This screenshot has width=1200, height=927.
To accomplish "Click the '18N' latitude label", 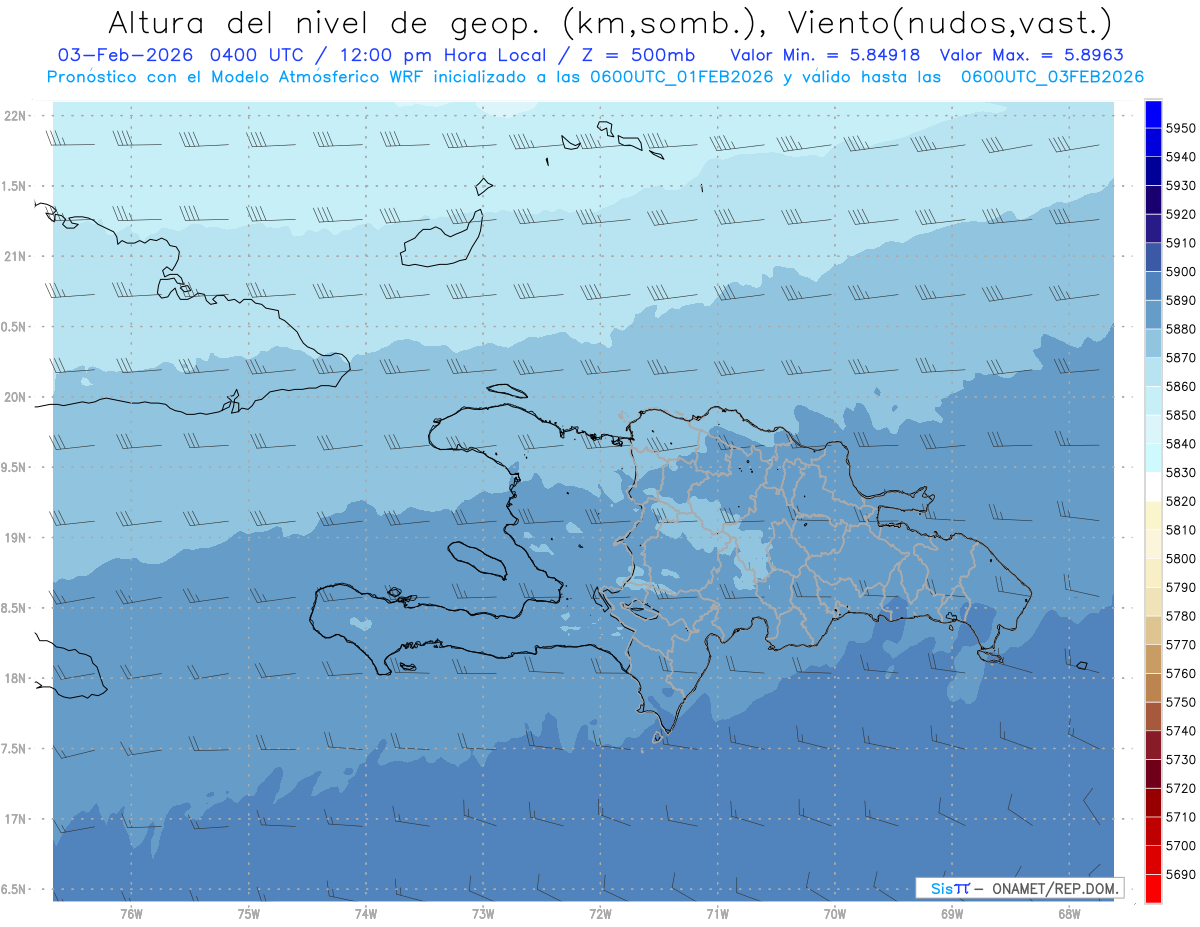I will click(x=17, y=678).
